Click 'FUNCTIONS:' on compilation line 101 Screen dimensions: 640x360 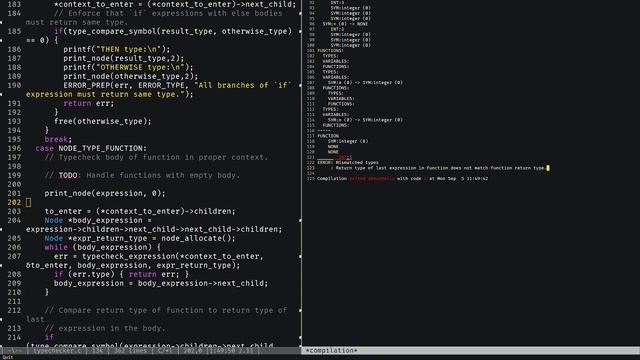point(331,51)
